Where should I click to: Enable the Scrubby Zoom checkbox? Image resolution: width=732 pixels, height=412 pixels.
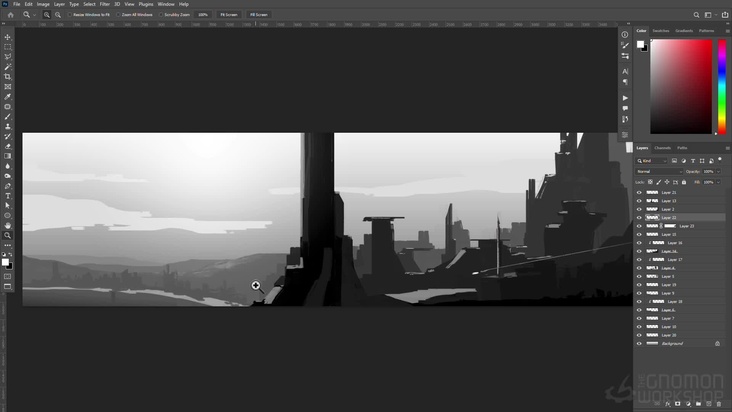coord(162,15)
